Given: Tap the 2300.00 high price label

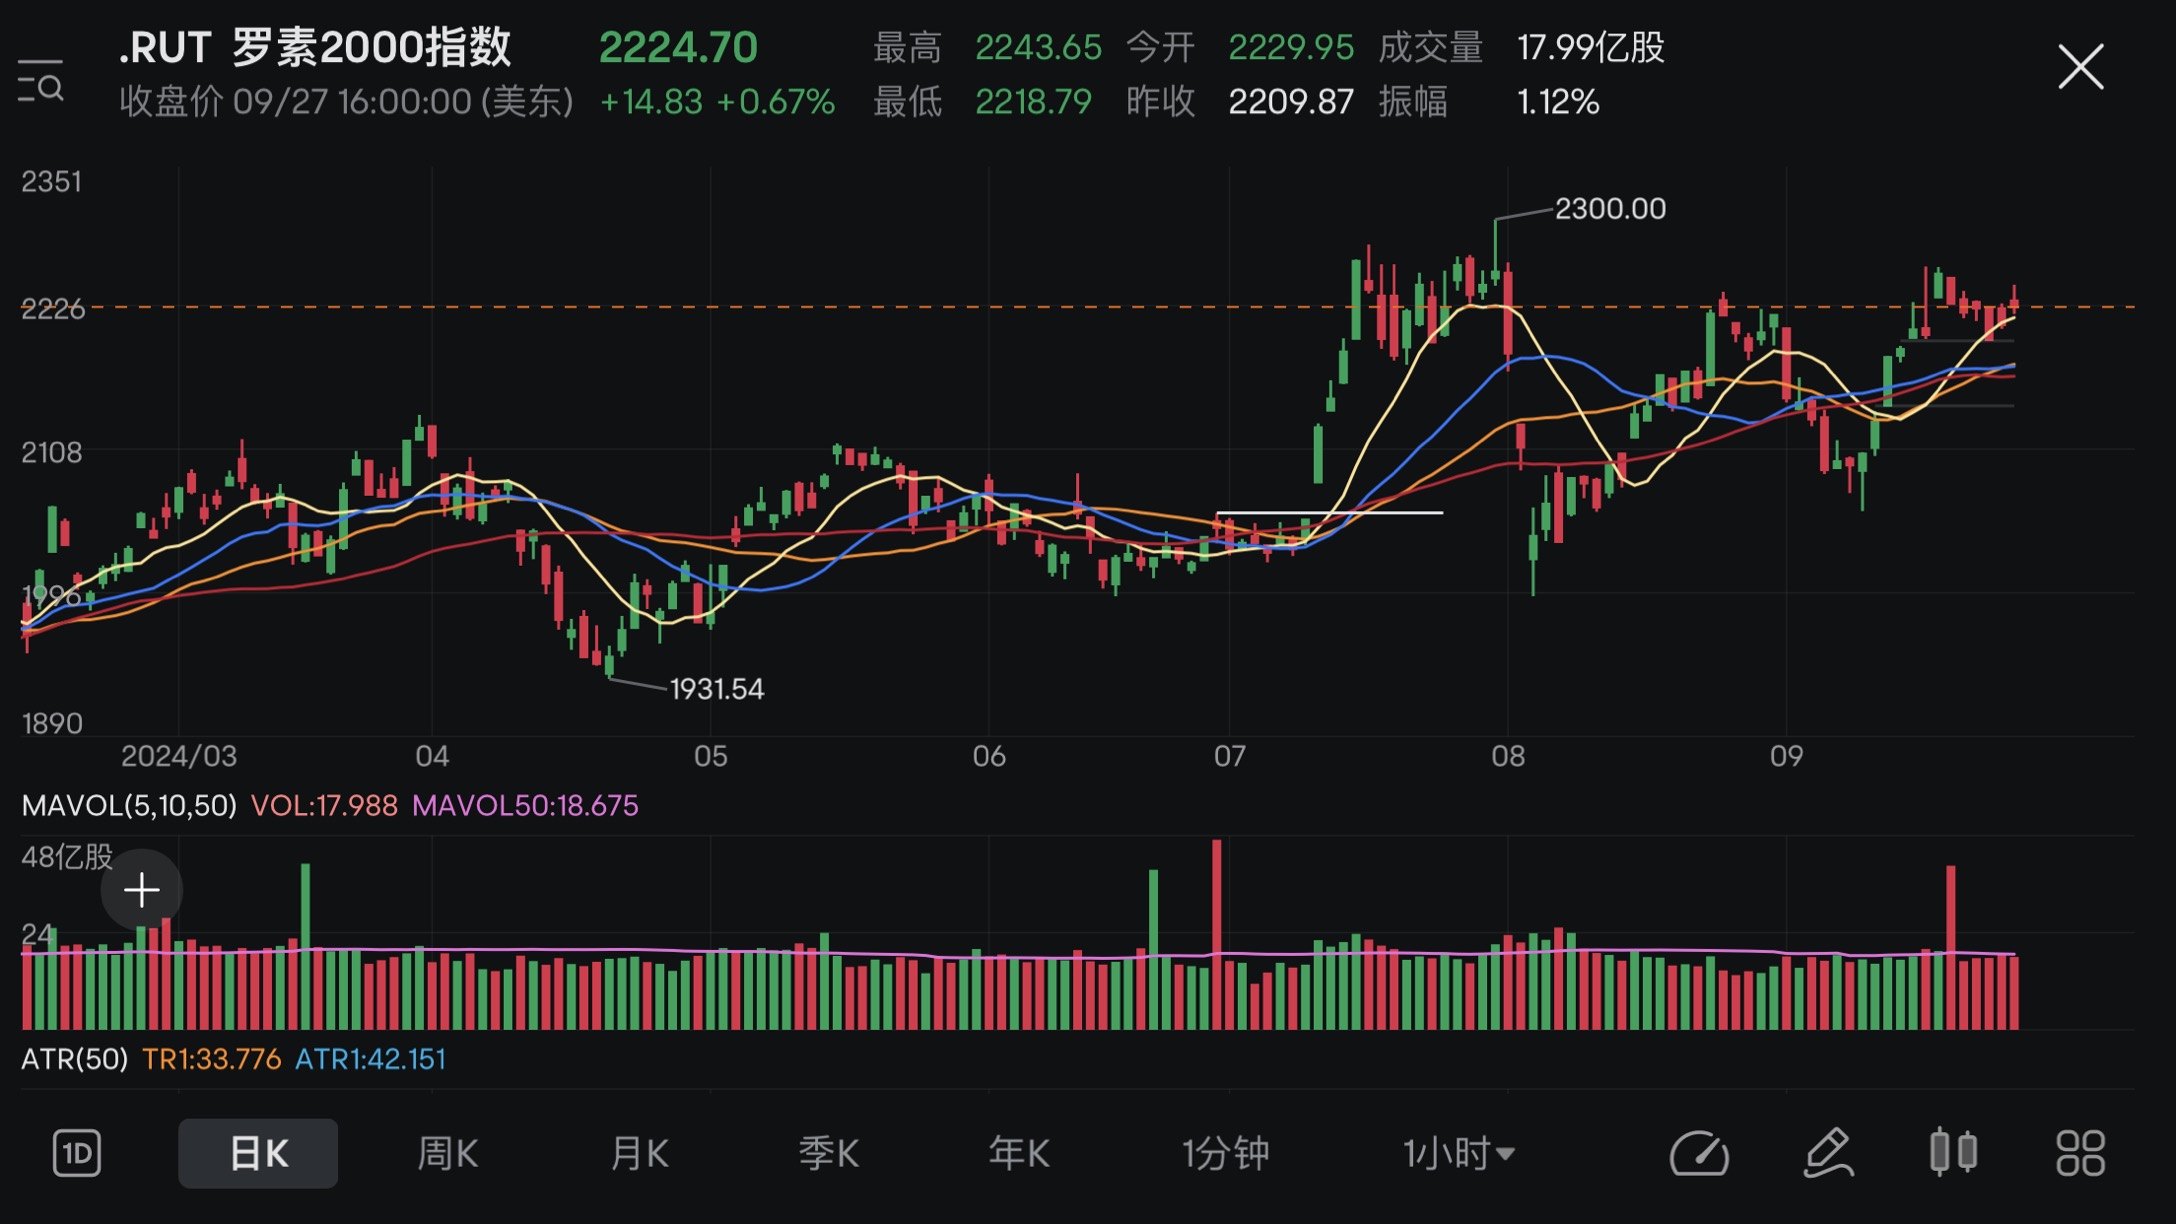Looking at the screenshot, I should [x=1610, y=208].
